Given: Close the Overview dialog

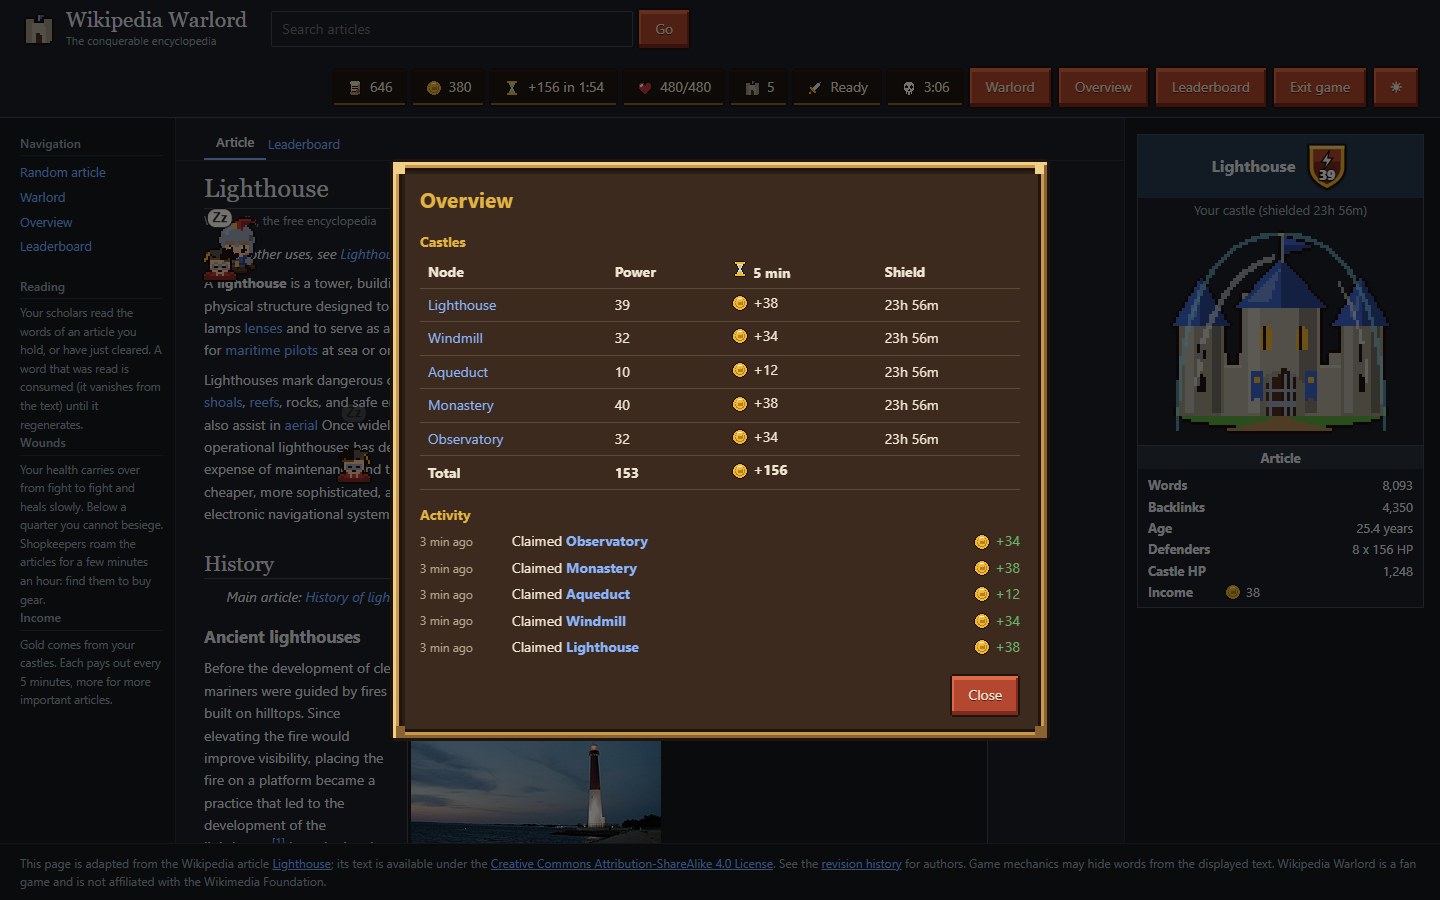Looking at the screenshot, I should pos(985,695).
